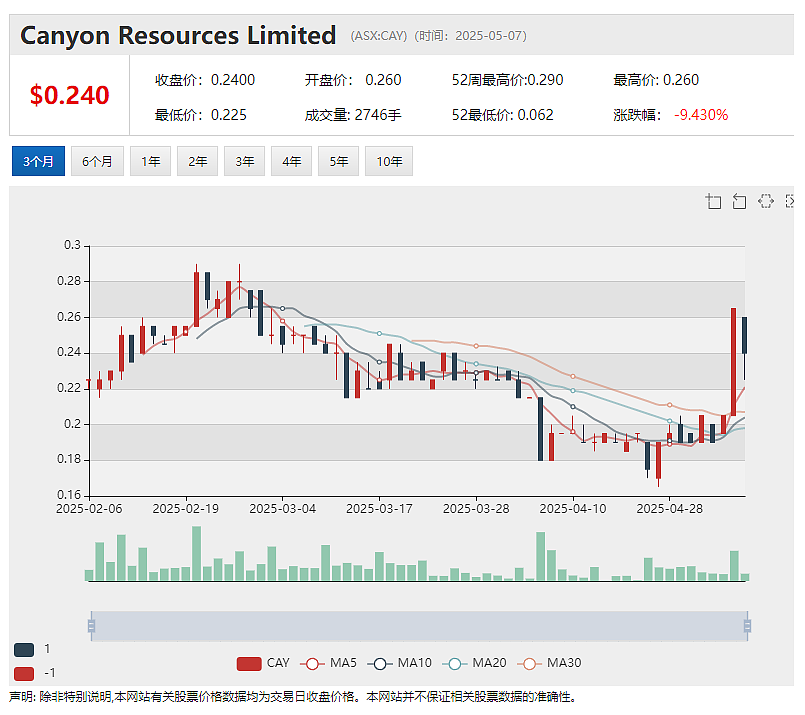Click the dark swatch labeled 1
Image resolution: width=805 pixels, height=715 pixels.
[x=24, y=650]
